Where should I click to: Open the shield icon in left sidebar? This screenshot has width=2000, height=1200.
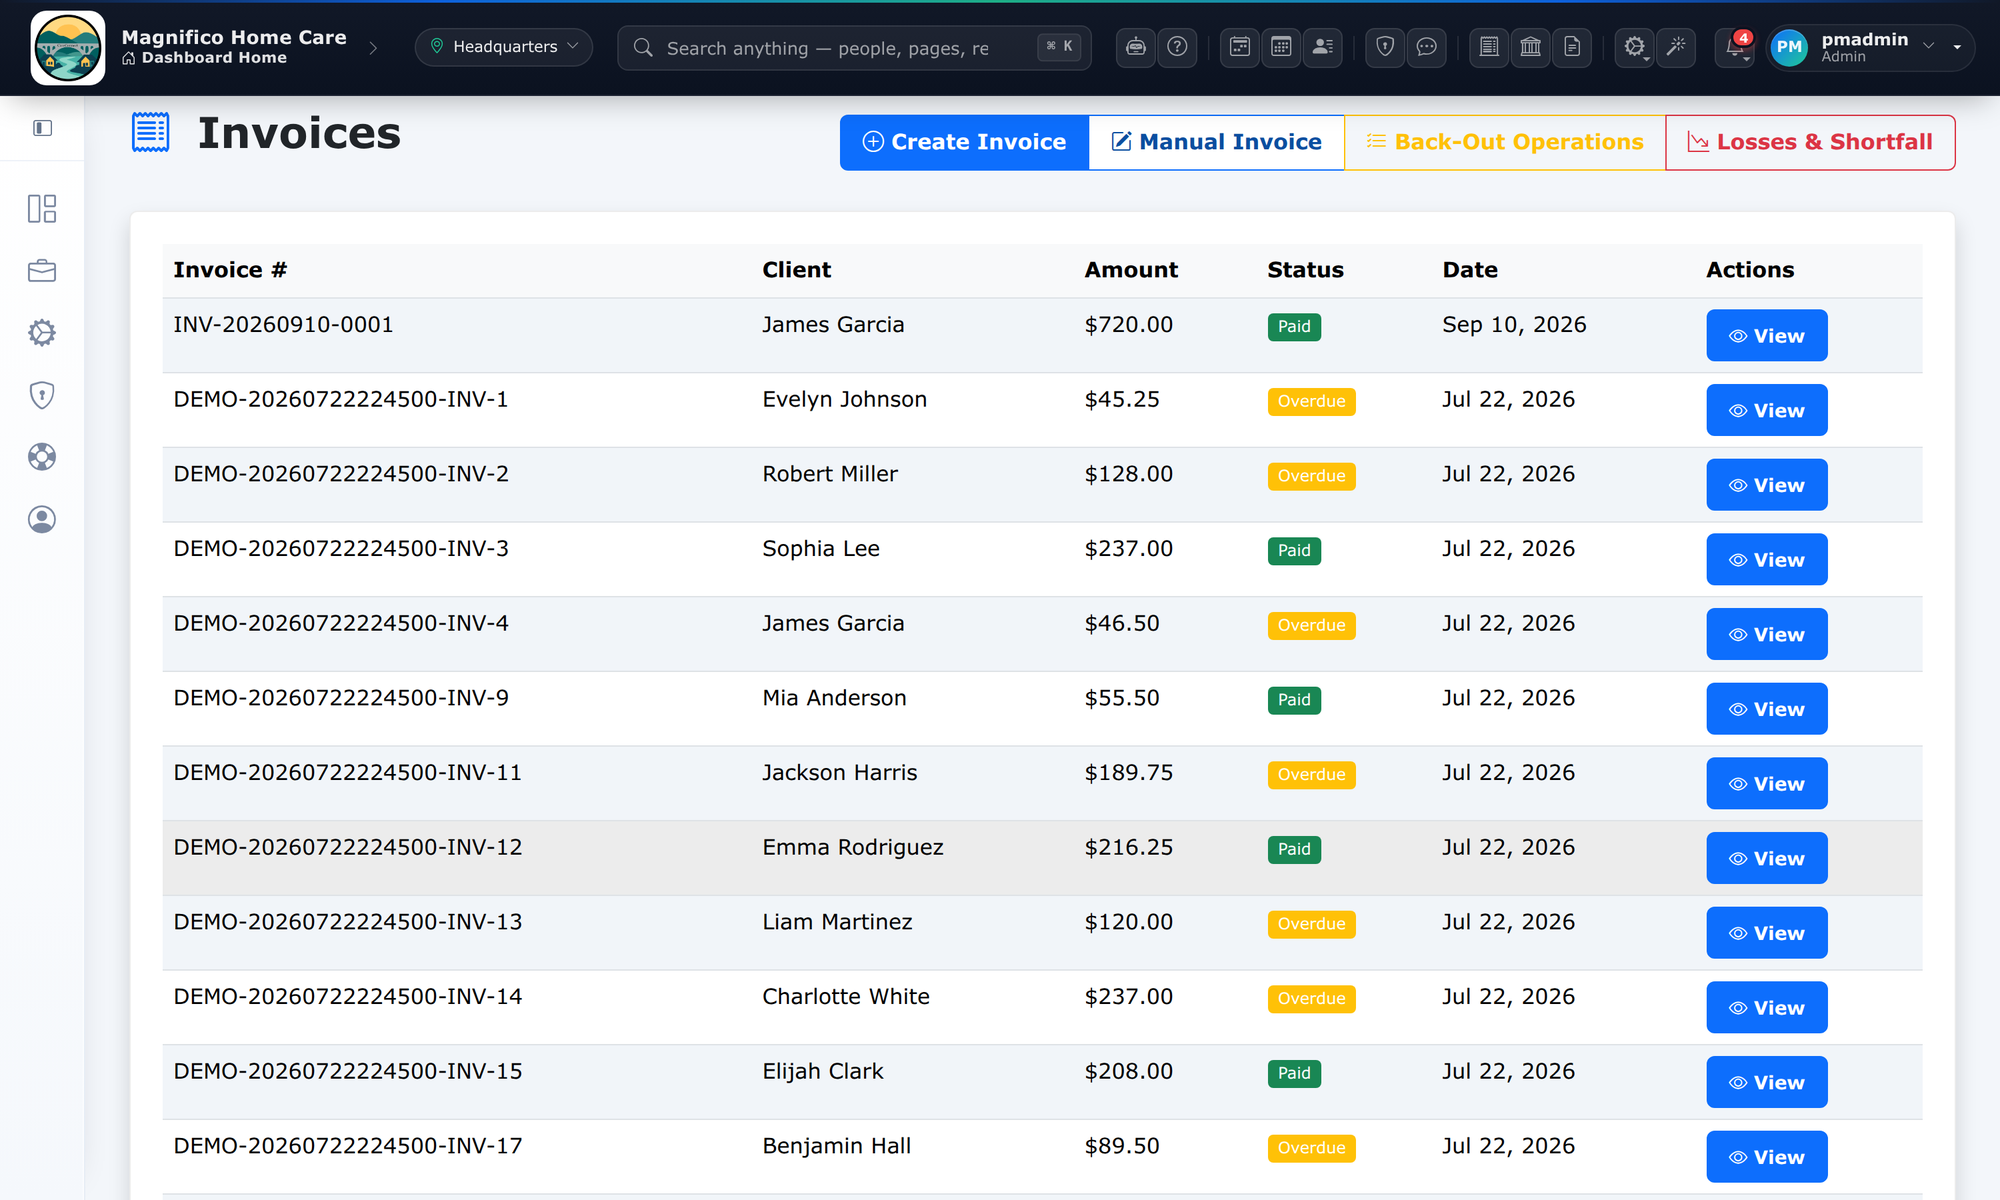coord(42,395)
